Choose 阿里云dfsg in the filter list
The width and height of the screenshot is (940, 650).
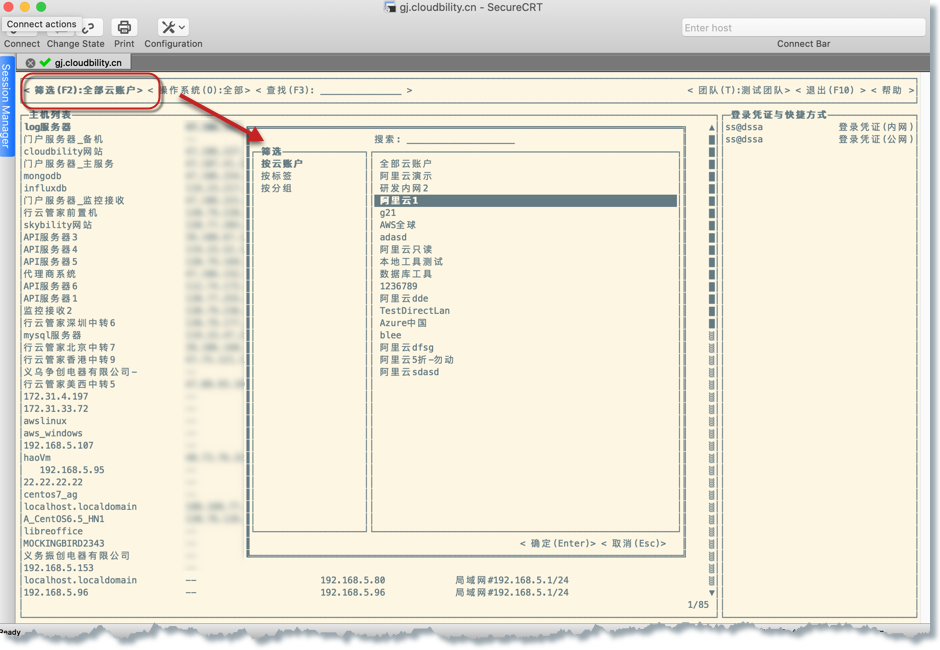[x=406, y=348]
